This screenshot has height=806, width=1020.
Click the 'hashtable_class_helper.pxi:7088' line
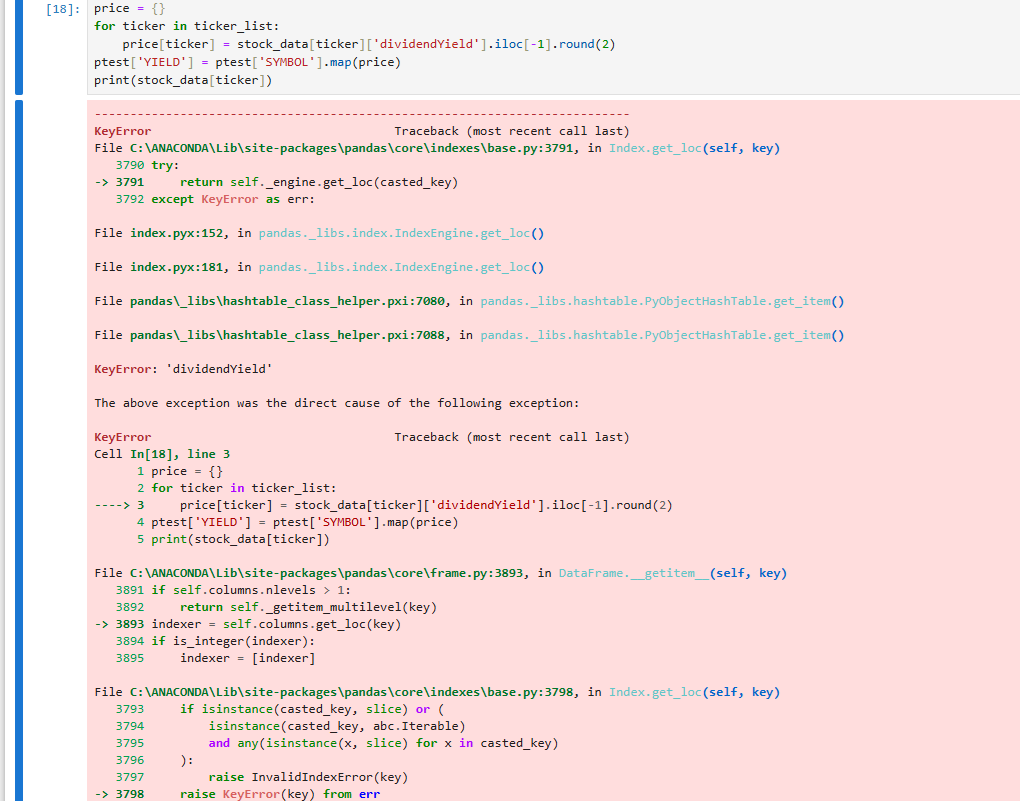(x=469, y=335)
